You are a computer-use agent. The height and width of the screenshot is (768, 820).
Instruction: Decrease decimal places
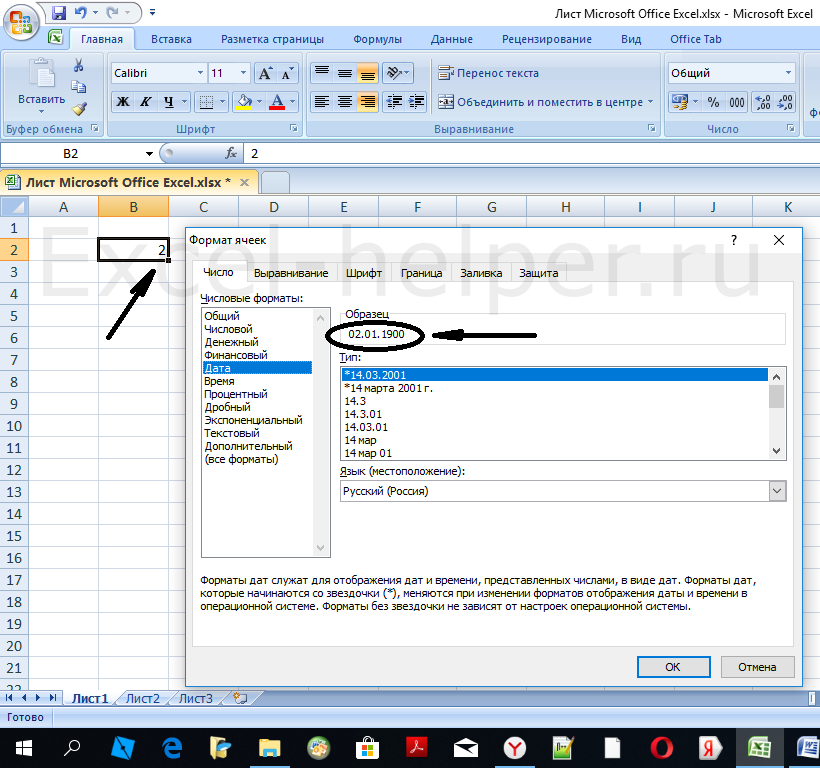[x=785, y=102]
